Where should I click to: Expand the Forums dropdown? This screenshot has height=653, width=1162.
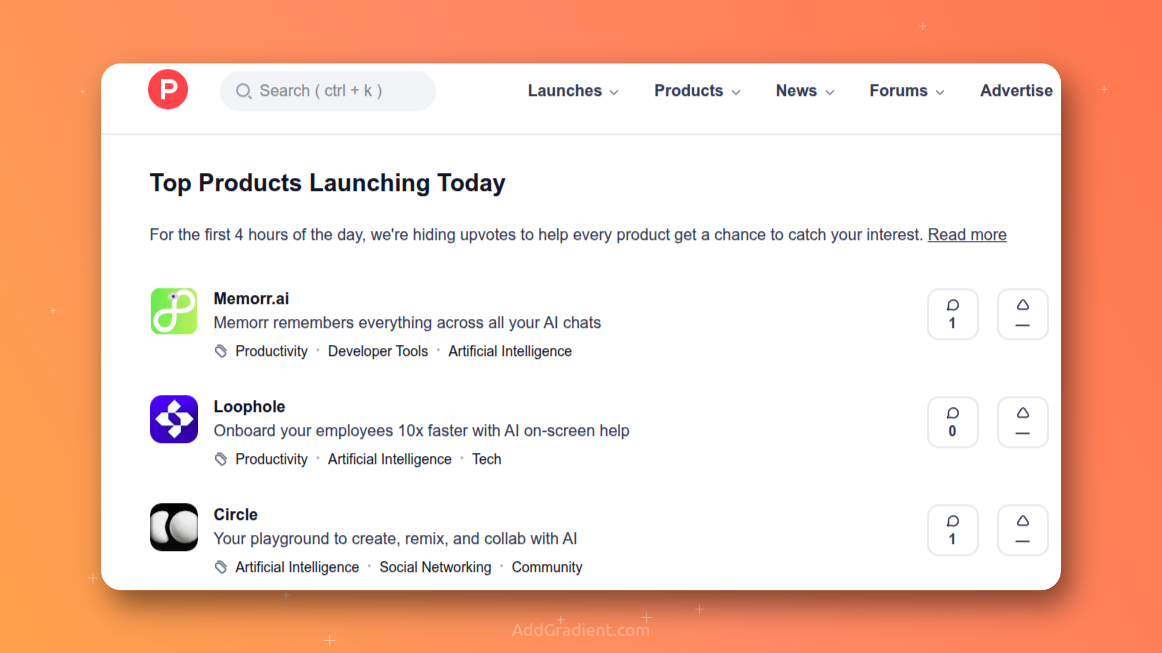point(905,91)
